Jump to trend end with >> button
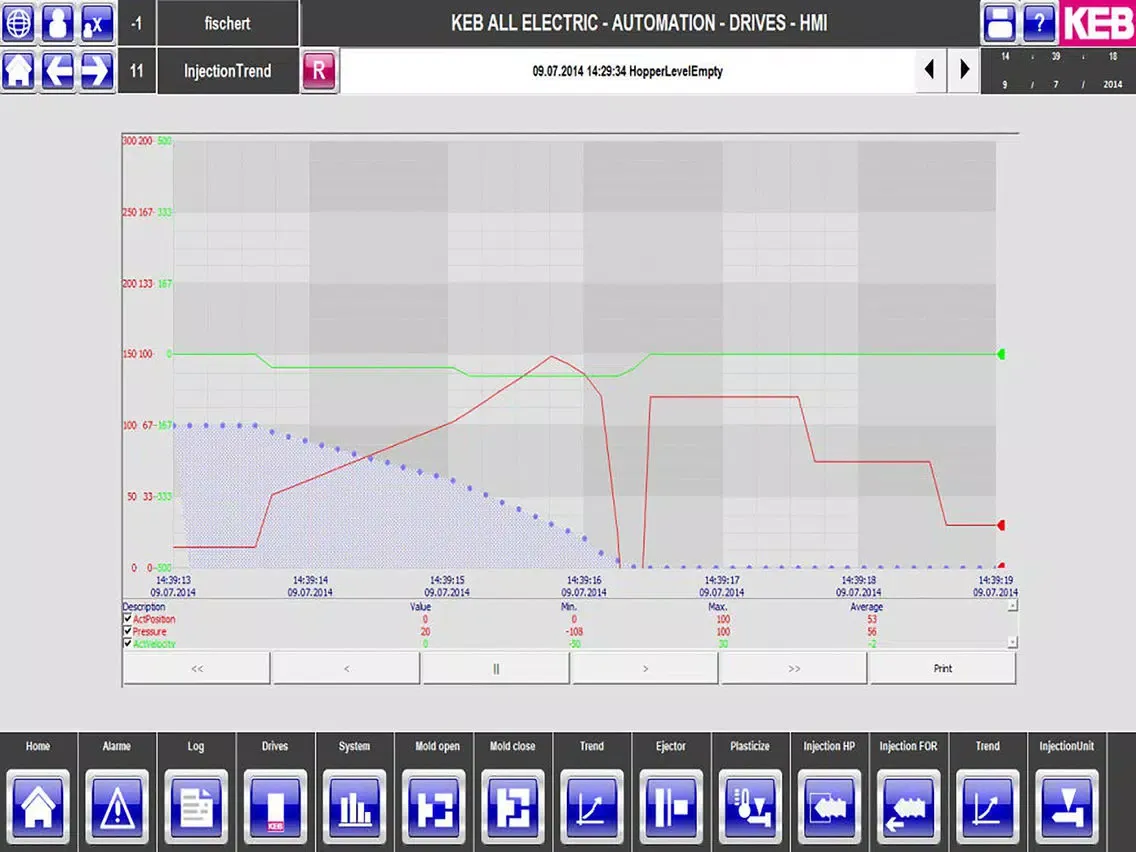Image resolution: width=1136 pixels, height=852 pixels. tap(794, 668)
